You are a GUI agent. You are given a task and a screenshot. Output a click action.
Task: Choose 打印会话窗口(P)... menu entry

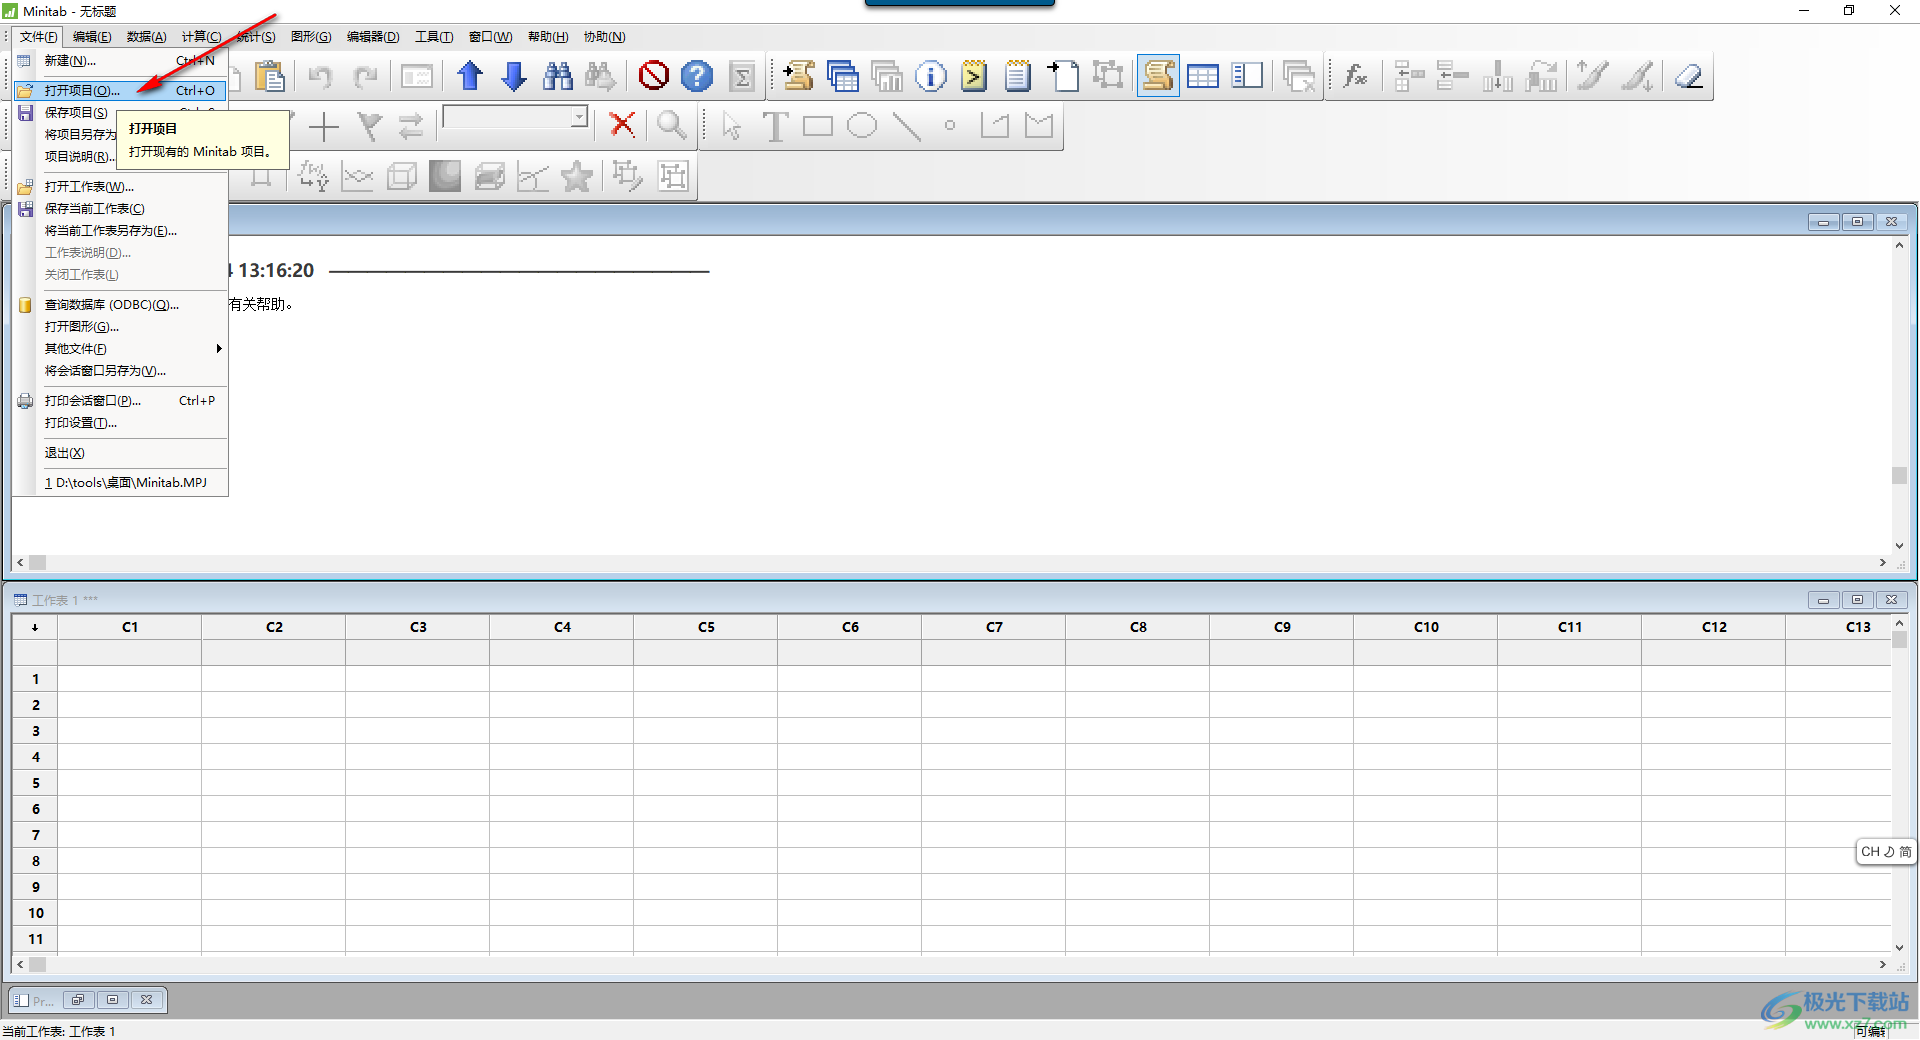[120, 401]
